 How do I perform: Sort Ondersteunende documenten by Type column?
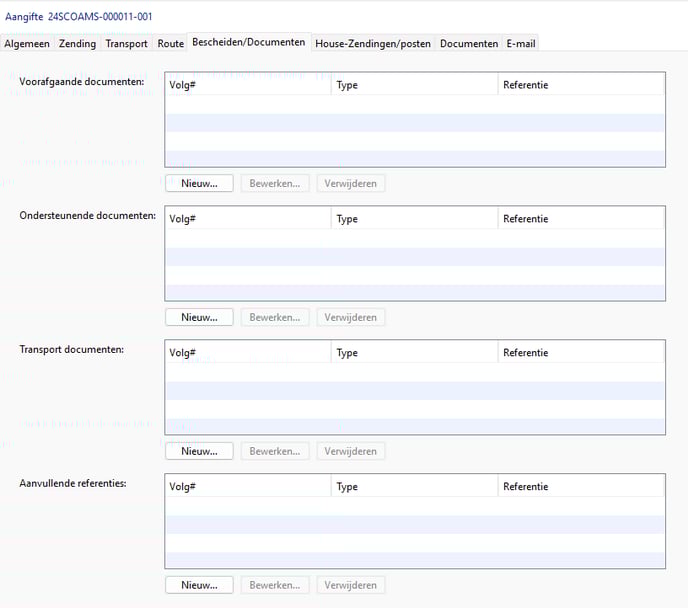(x=415, y=218)
